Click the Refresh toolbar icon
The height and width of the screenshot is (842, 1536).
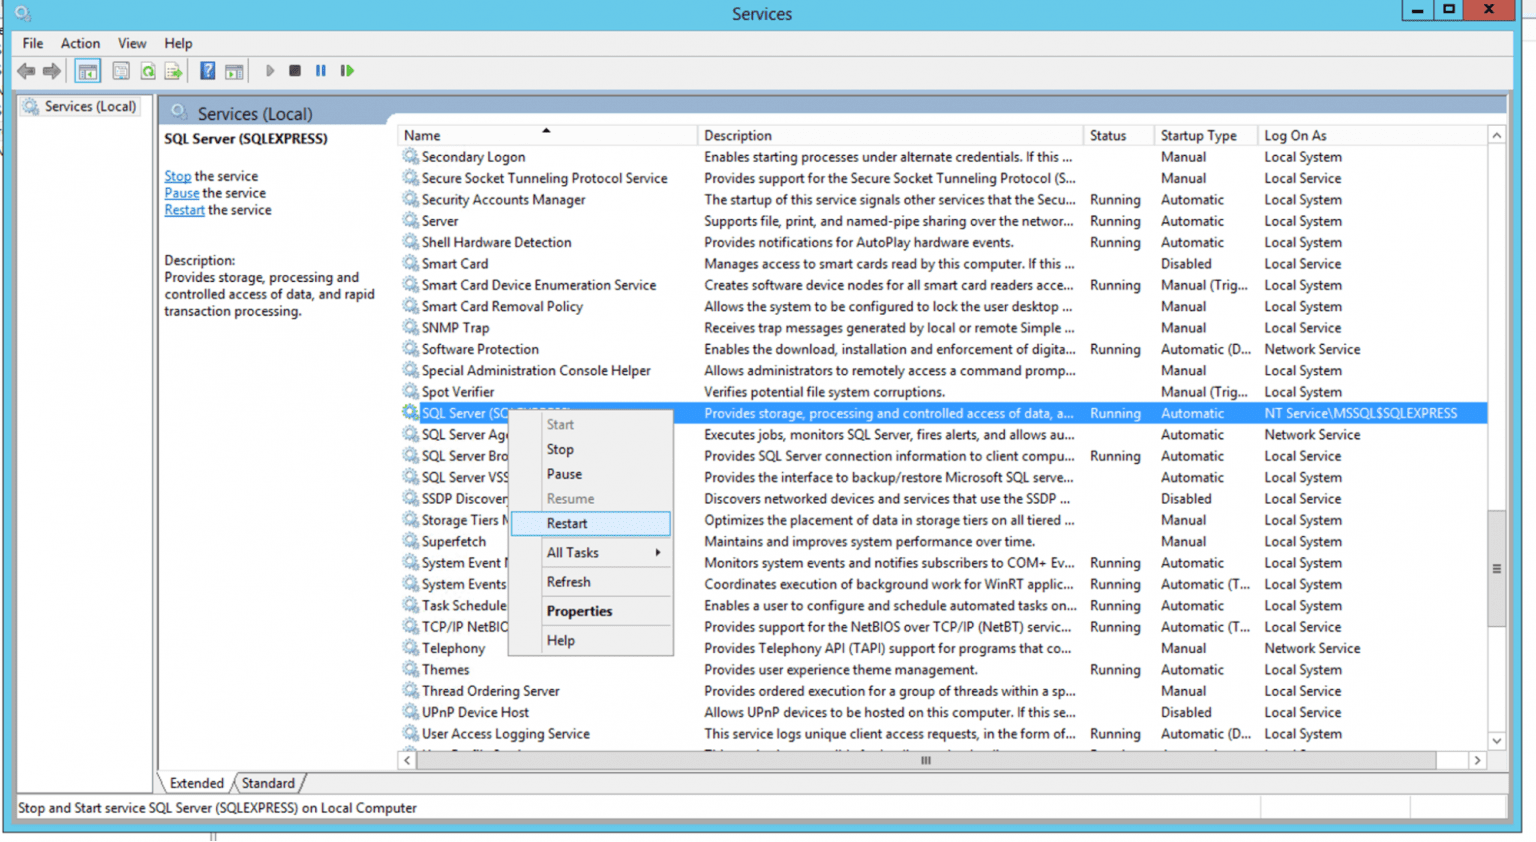point(148,71)
